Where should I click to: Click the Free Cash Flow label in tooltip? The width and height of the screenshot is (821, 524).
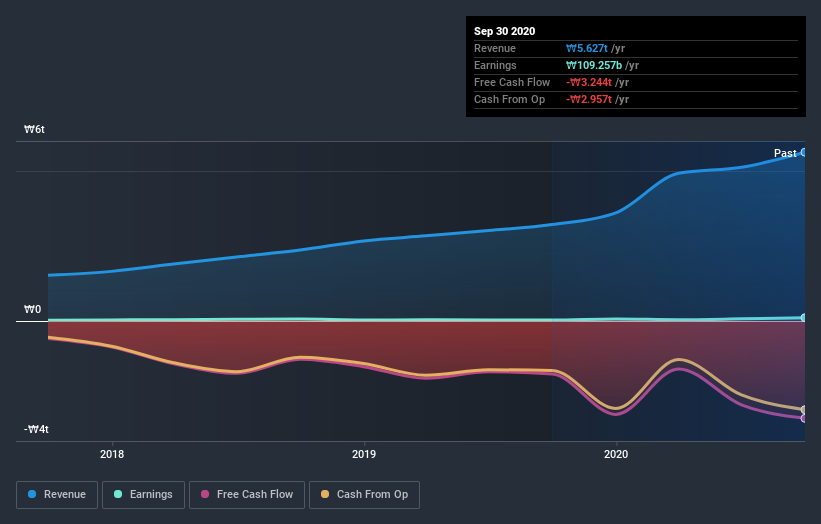point(512,82)
